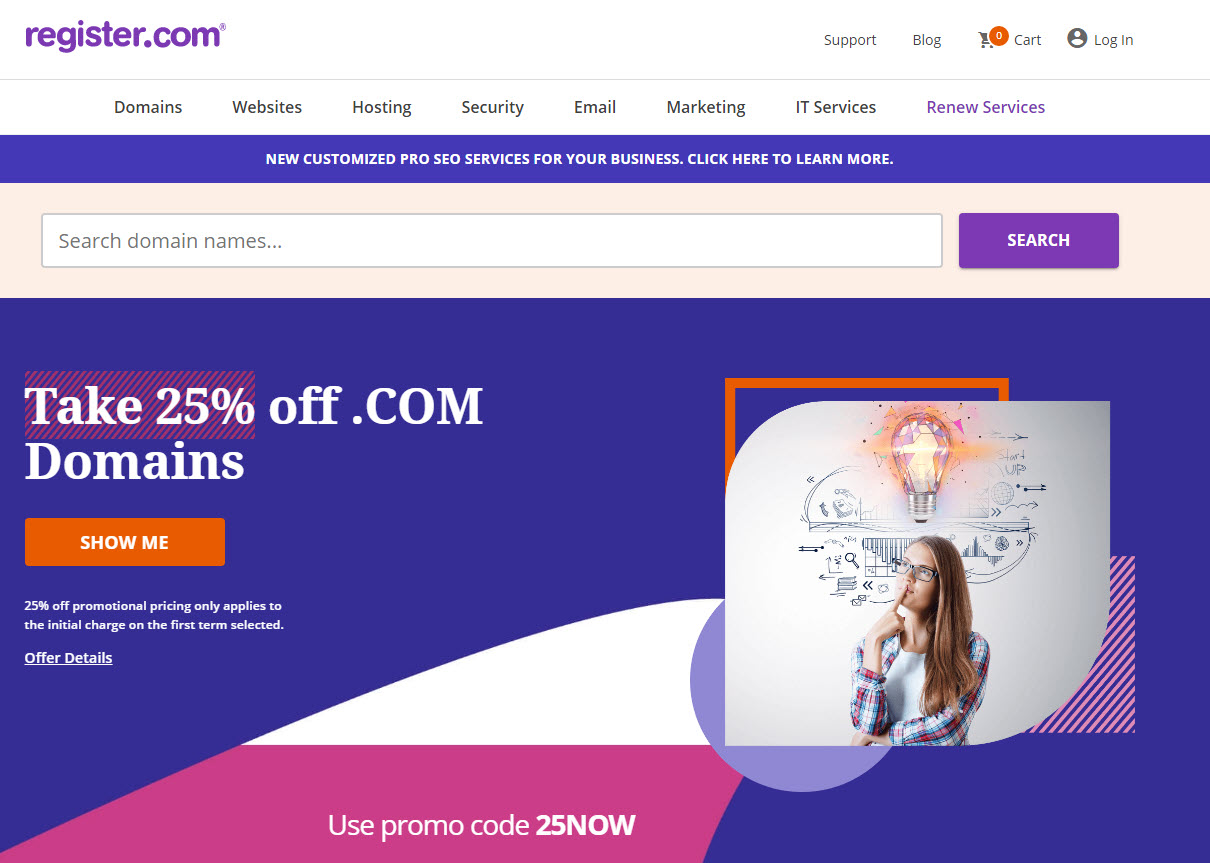1210x863 pixels.
Task: Click the Pro SEO services announcement banner
Action: pos(580,159)
